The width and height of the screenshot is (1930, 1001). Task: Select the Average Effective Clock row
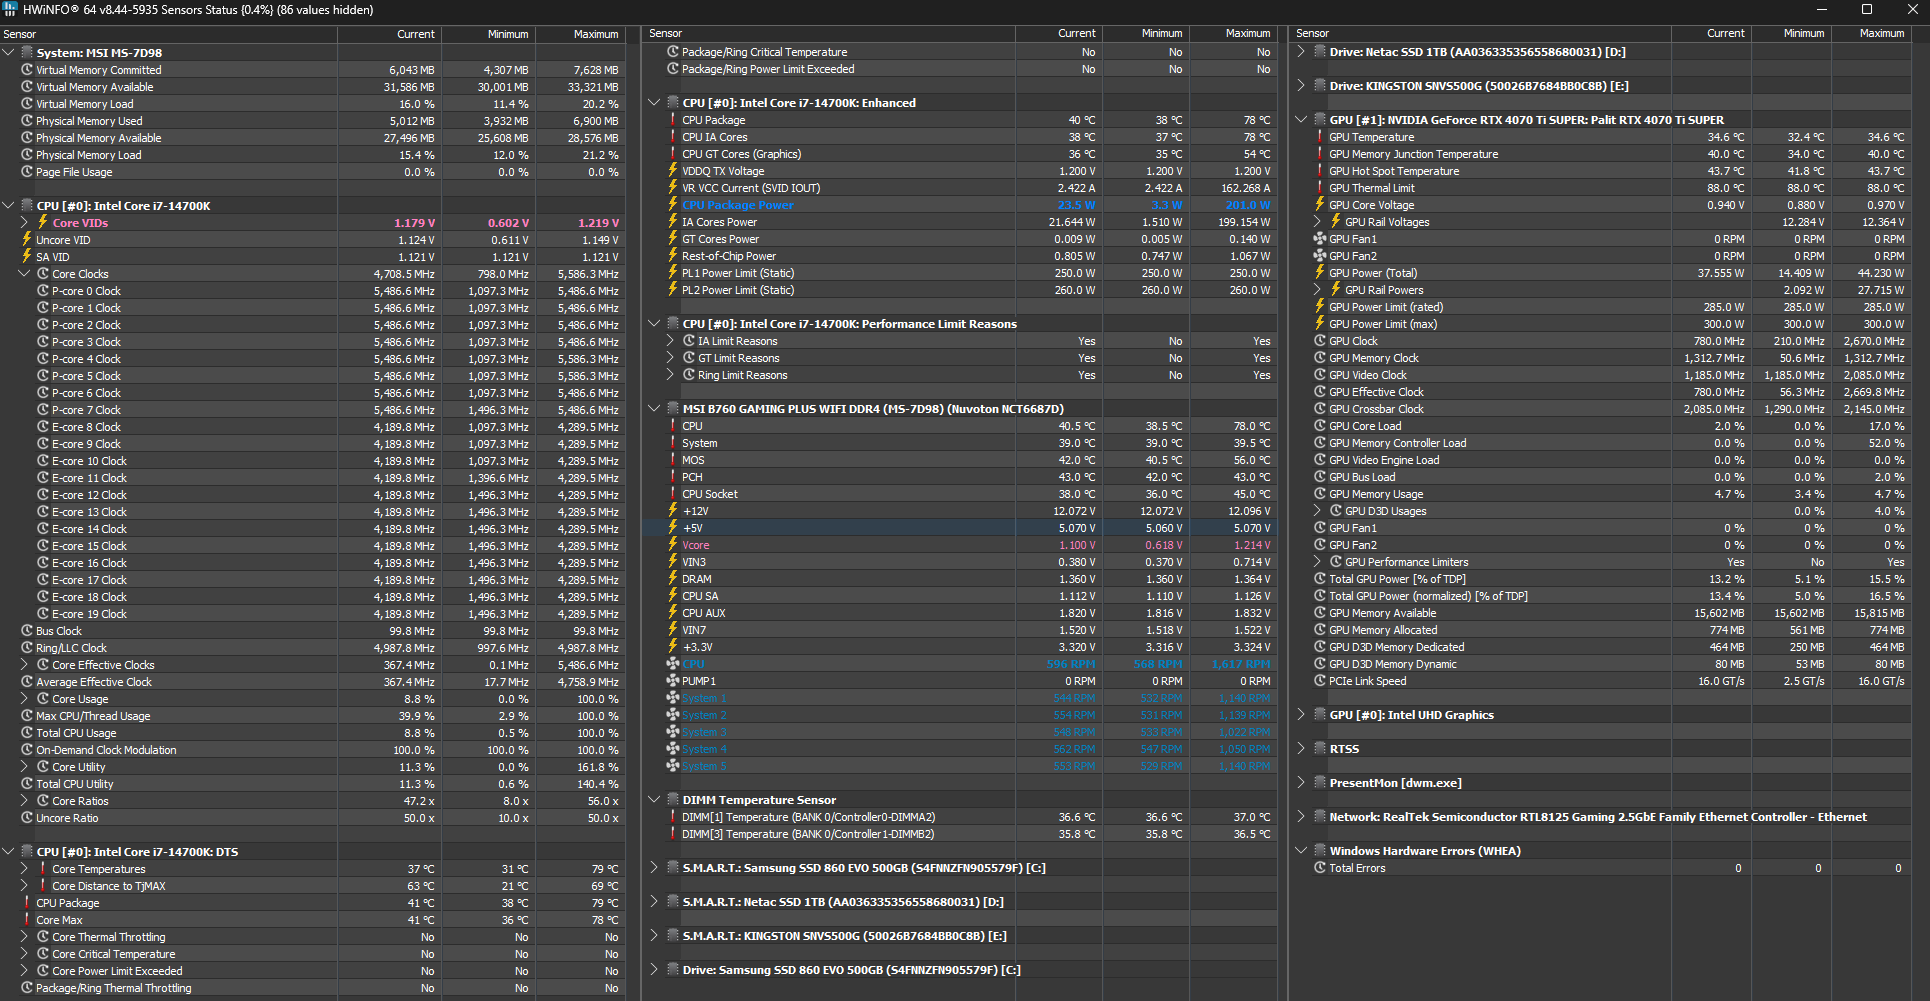312,682
